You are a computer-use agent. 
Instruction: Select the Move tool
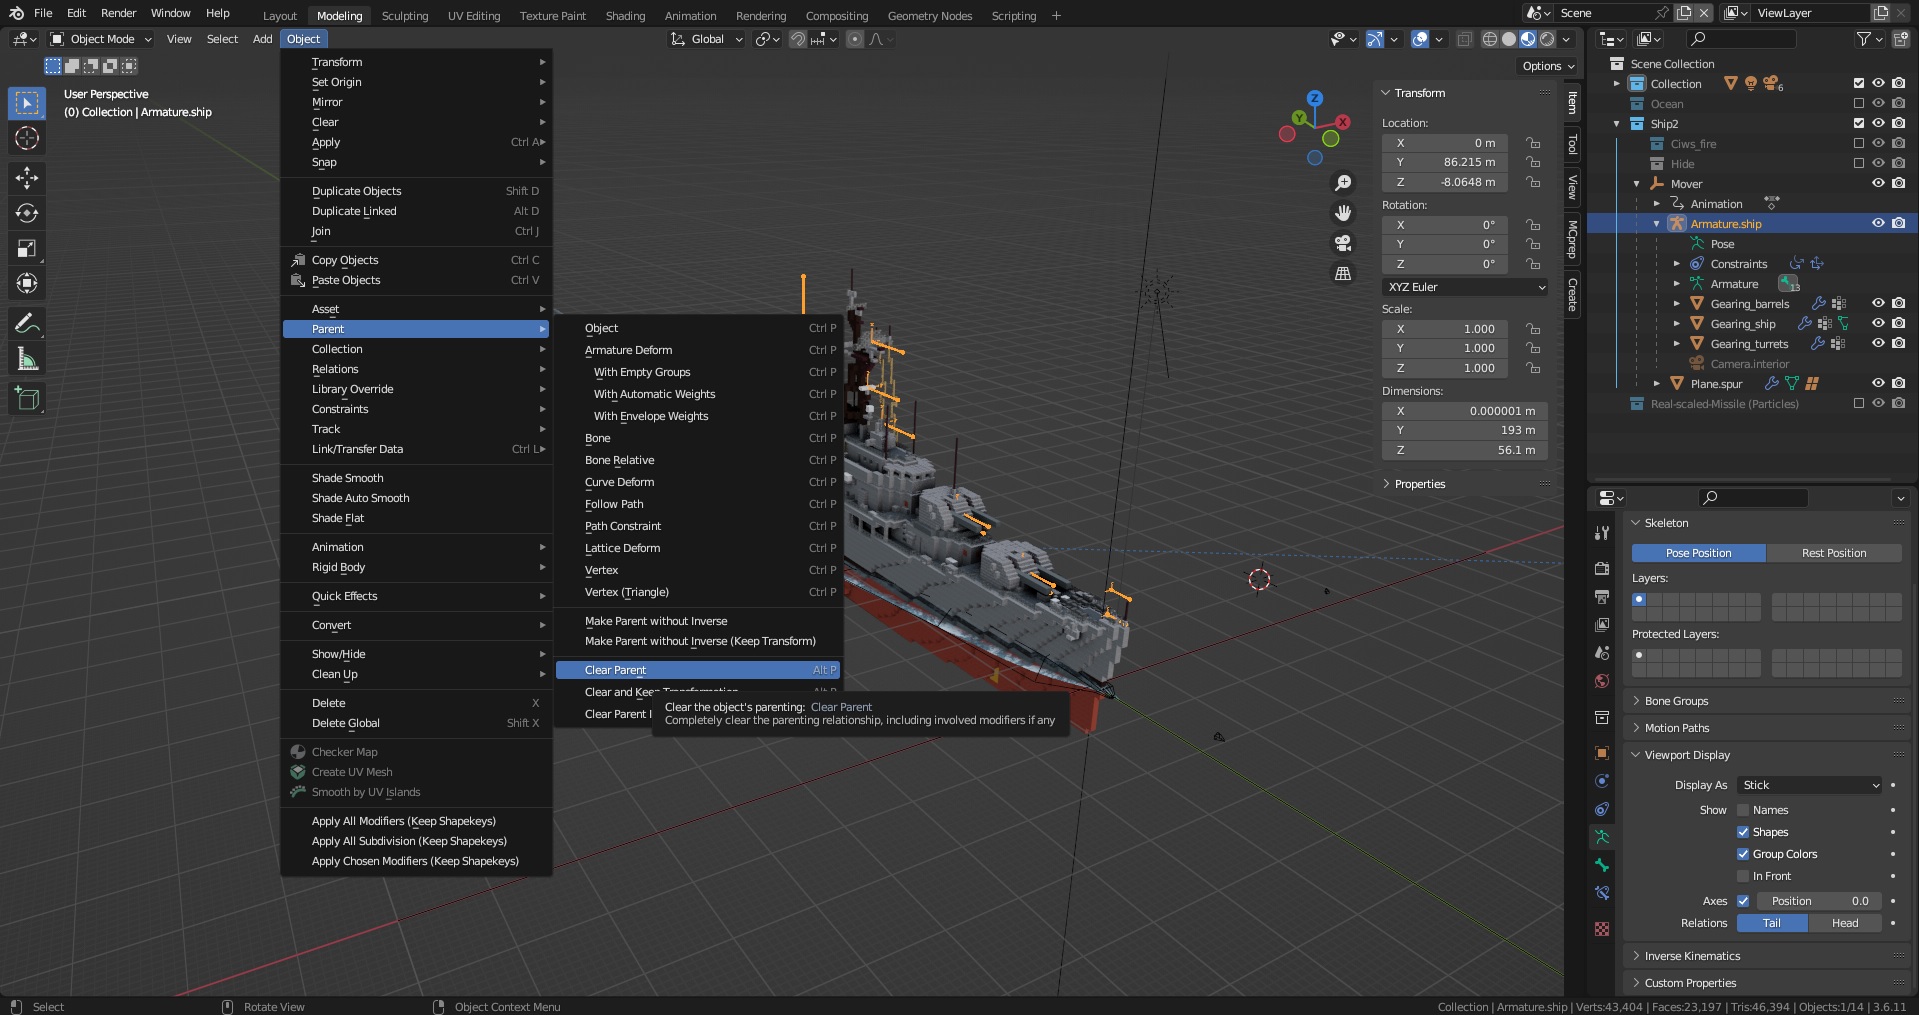tap(27, 178)
